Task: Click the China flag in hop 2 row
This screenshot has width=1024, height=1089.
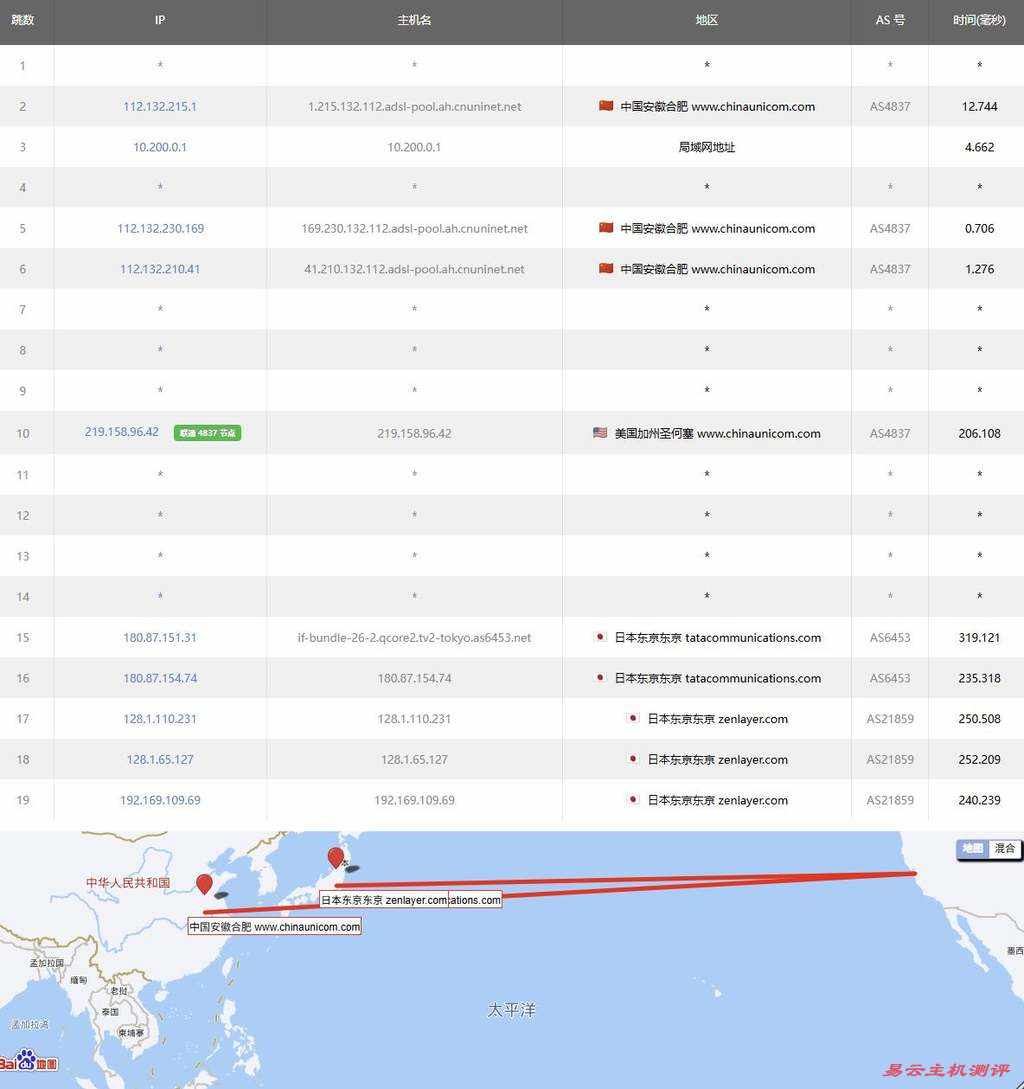Action: [606, 106]
